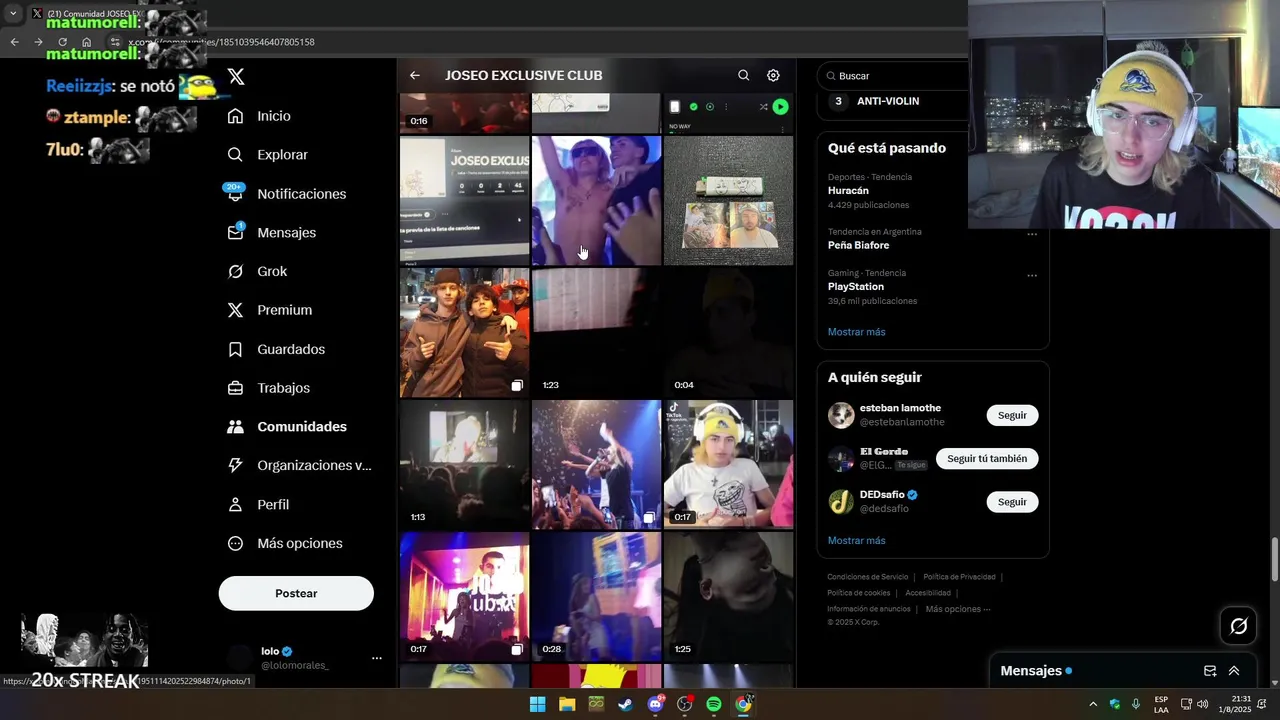Go back with the community arrow
1280x720 pixels.
tap(415, 75)
